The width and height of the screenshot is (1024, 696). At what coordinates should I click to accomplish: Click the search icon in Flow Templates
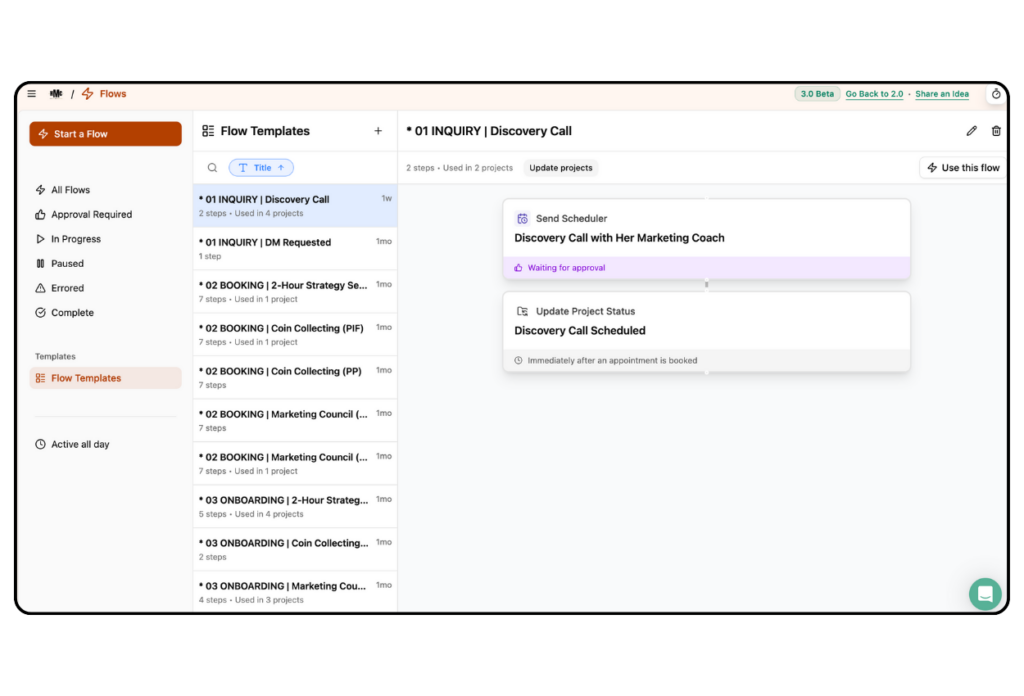(212, 167)
